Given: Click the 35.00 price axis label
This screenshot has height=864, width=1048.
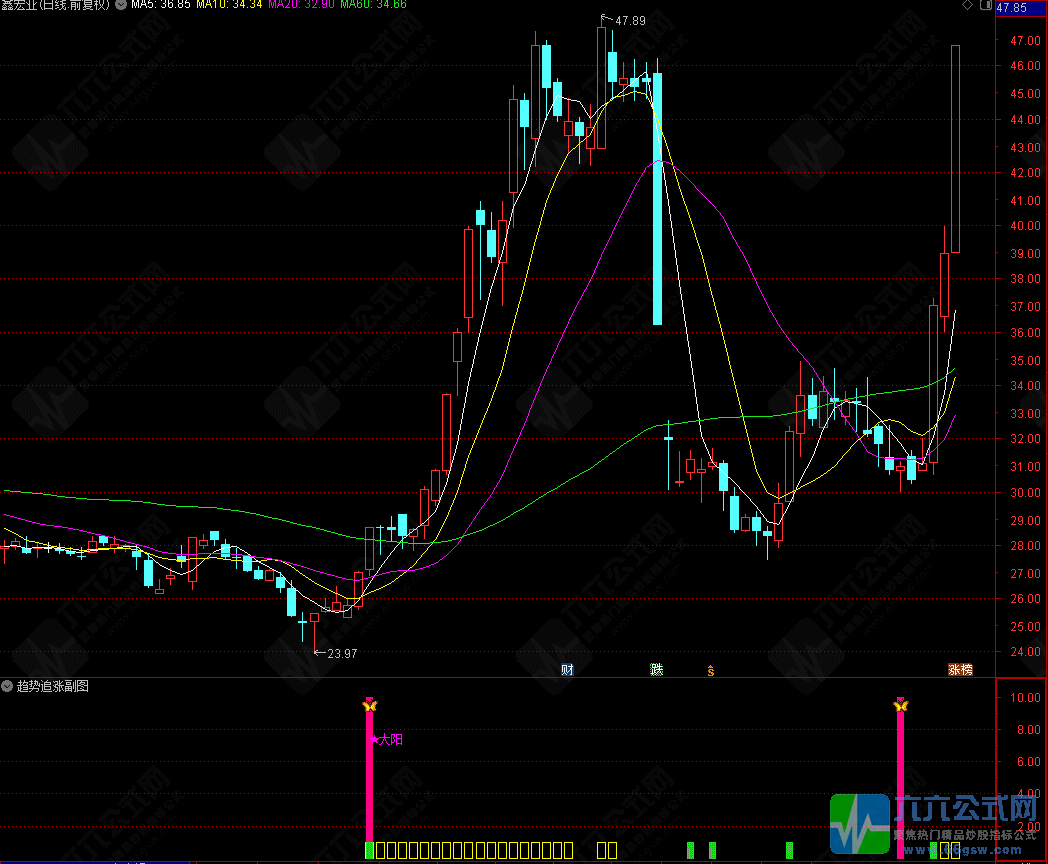Looking at the screenshot, I should [1025, 360].
